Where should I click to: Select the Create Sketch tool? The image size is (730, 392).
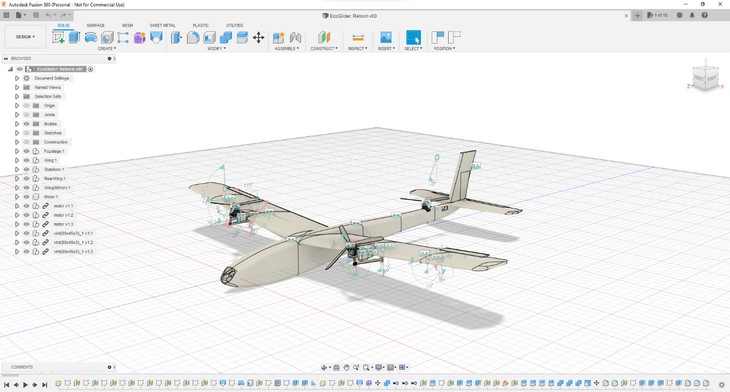click(58, 37)
